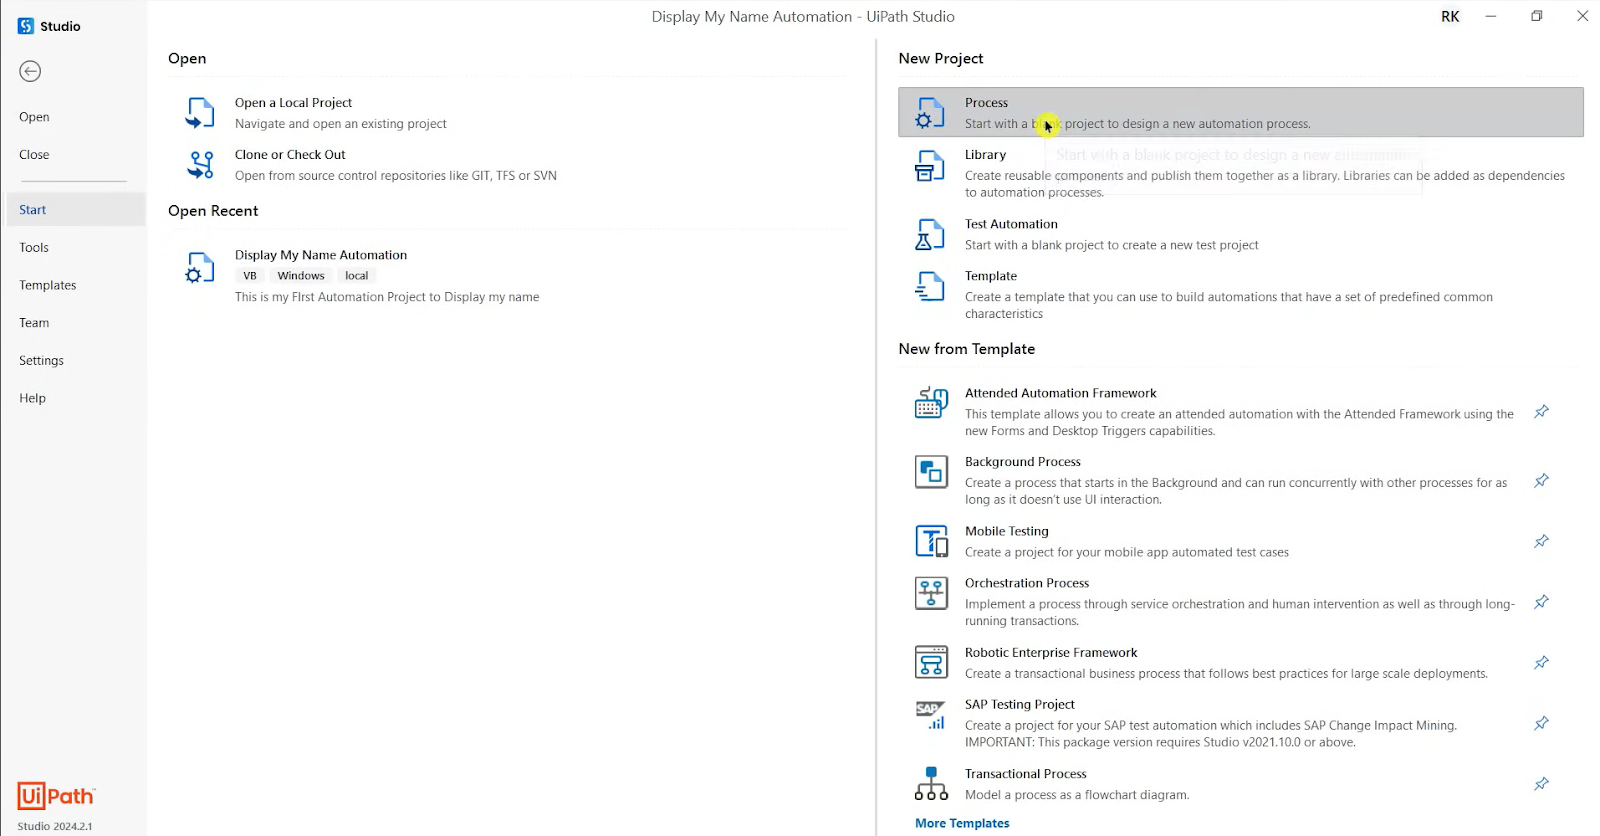1600x836 pixels.
Task: Click the VB tag on recent project
Action: tap(250, 276)
